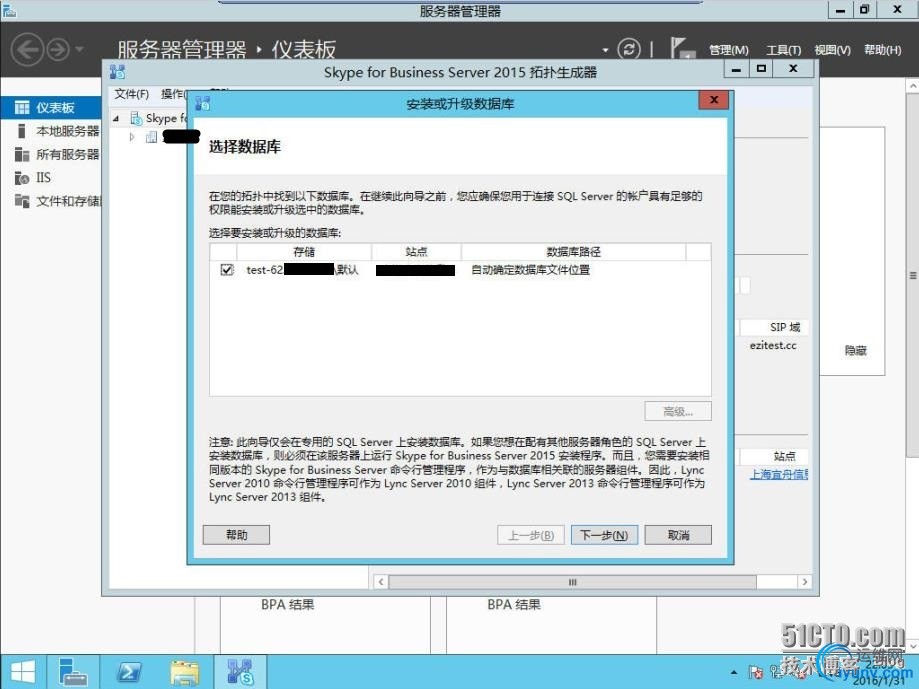
Task: Open 仪表板 in Server Manager sidebar
Action: point(50,107)
